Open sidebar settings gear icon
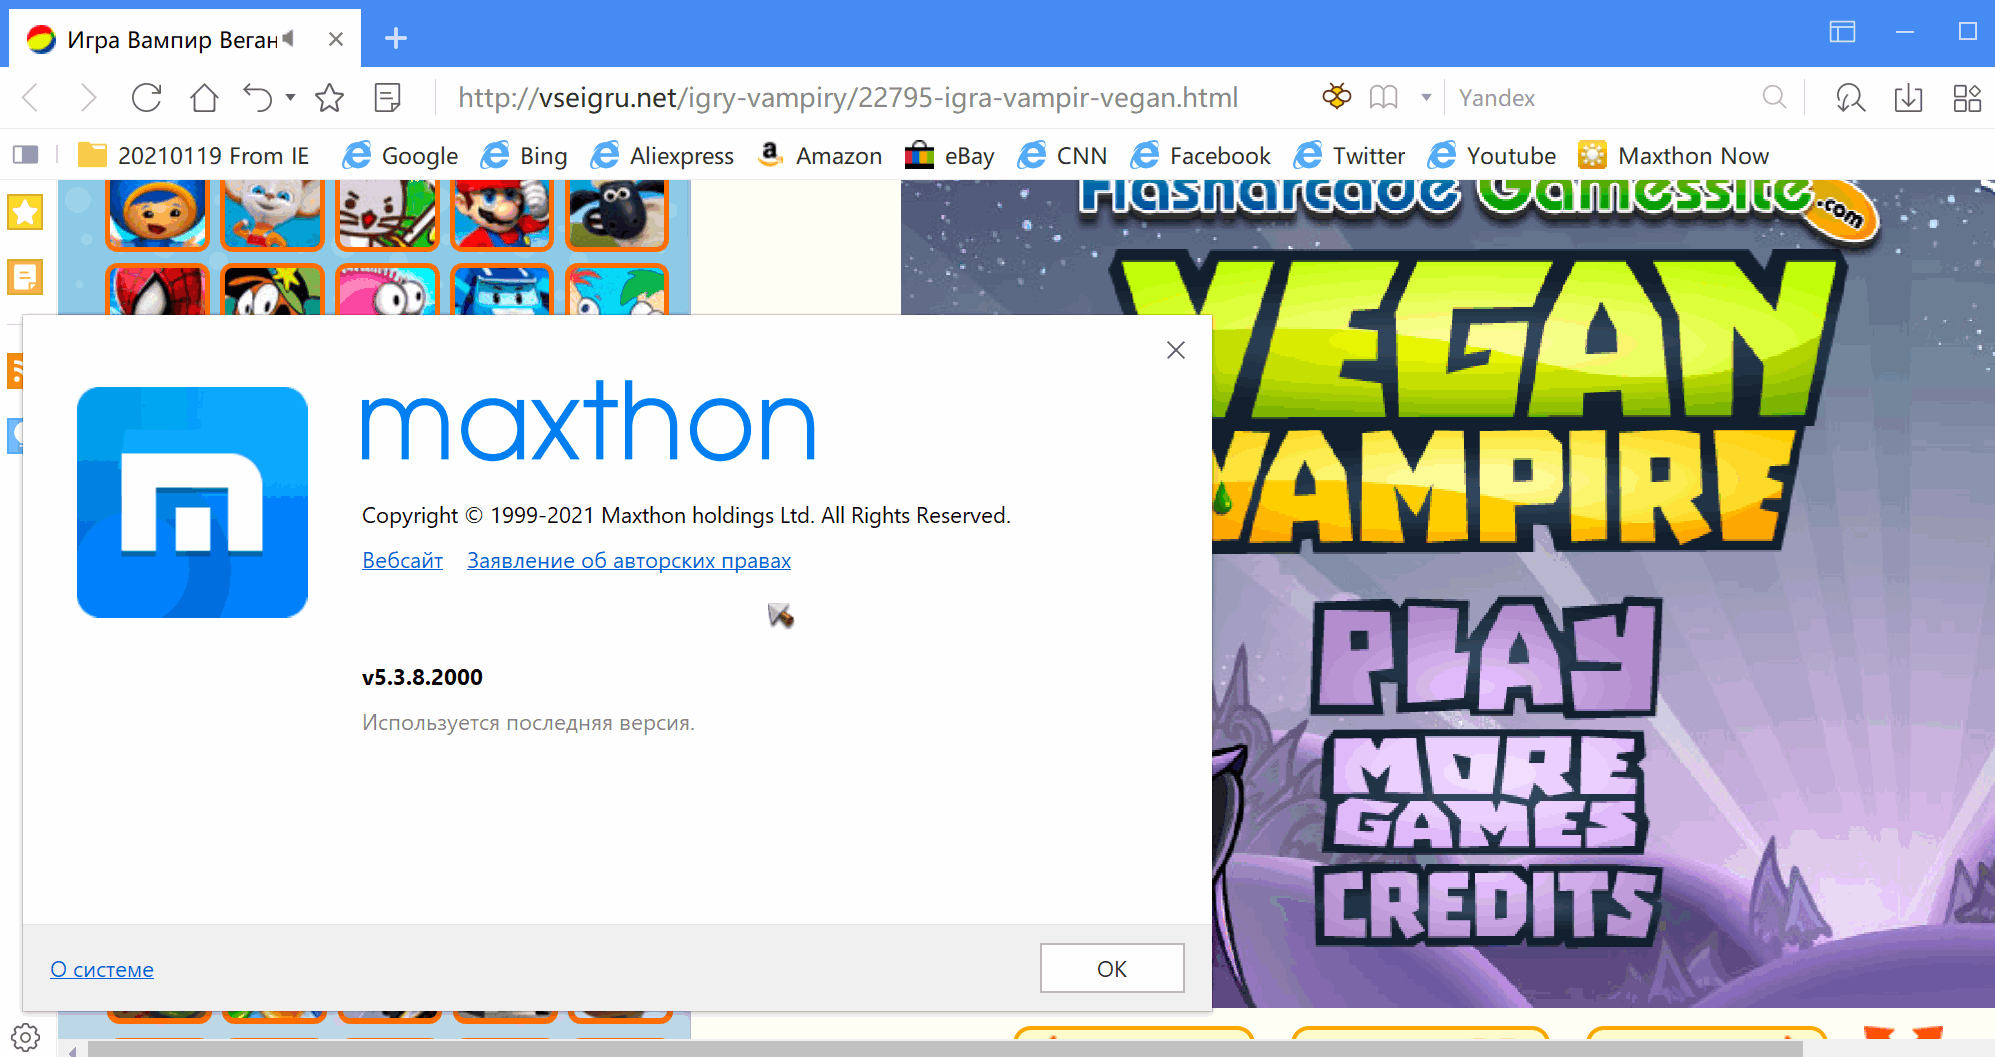Image resolution: width=1995 pixels, height=1057 pixels. coord(25,1037)
